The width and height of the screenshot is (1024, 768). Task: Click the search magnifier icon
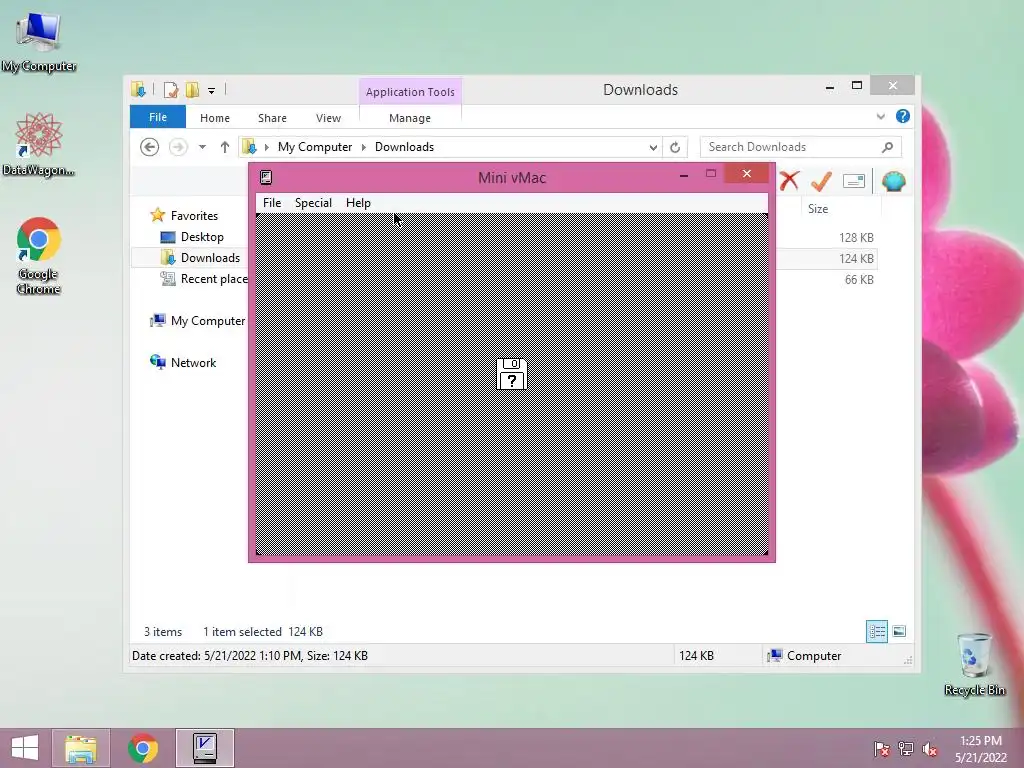(x=887, y=147)
